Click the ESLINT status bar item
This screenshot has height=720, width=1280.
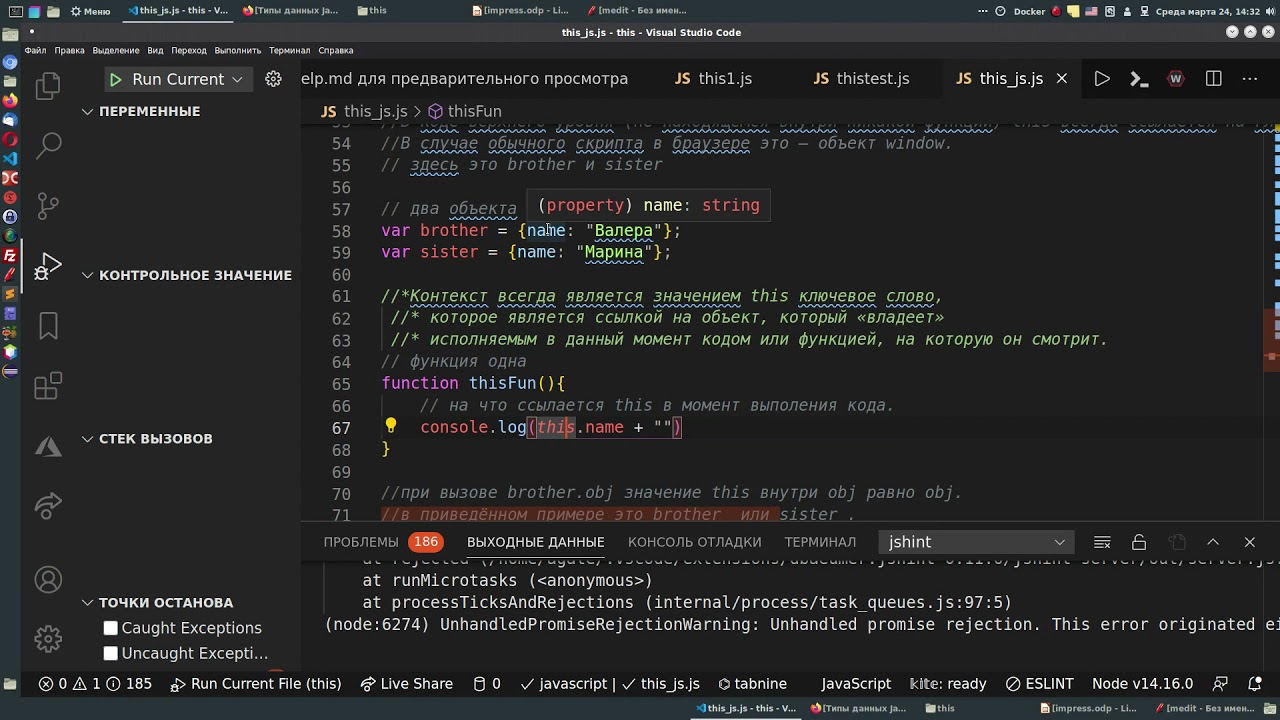[1039, 684]
